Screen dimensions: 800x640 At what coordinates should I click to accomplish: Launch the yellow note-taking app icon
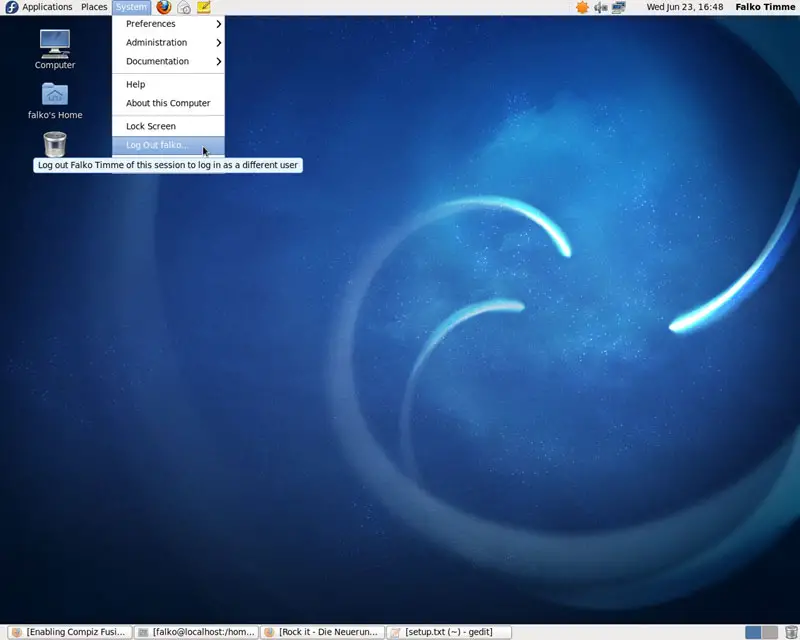204,7
